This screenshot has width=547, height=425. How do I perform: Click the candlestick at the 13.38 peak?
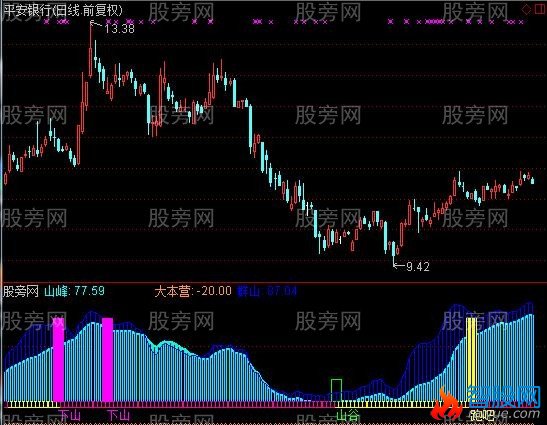click(91, 50)
